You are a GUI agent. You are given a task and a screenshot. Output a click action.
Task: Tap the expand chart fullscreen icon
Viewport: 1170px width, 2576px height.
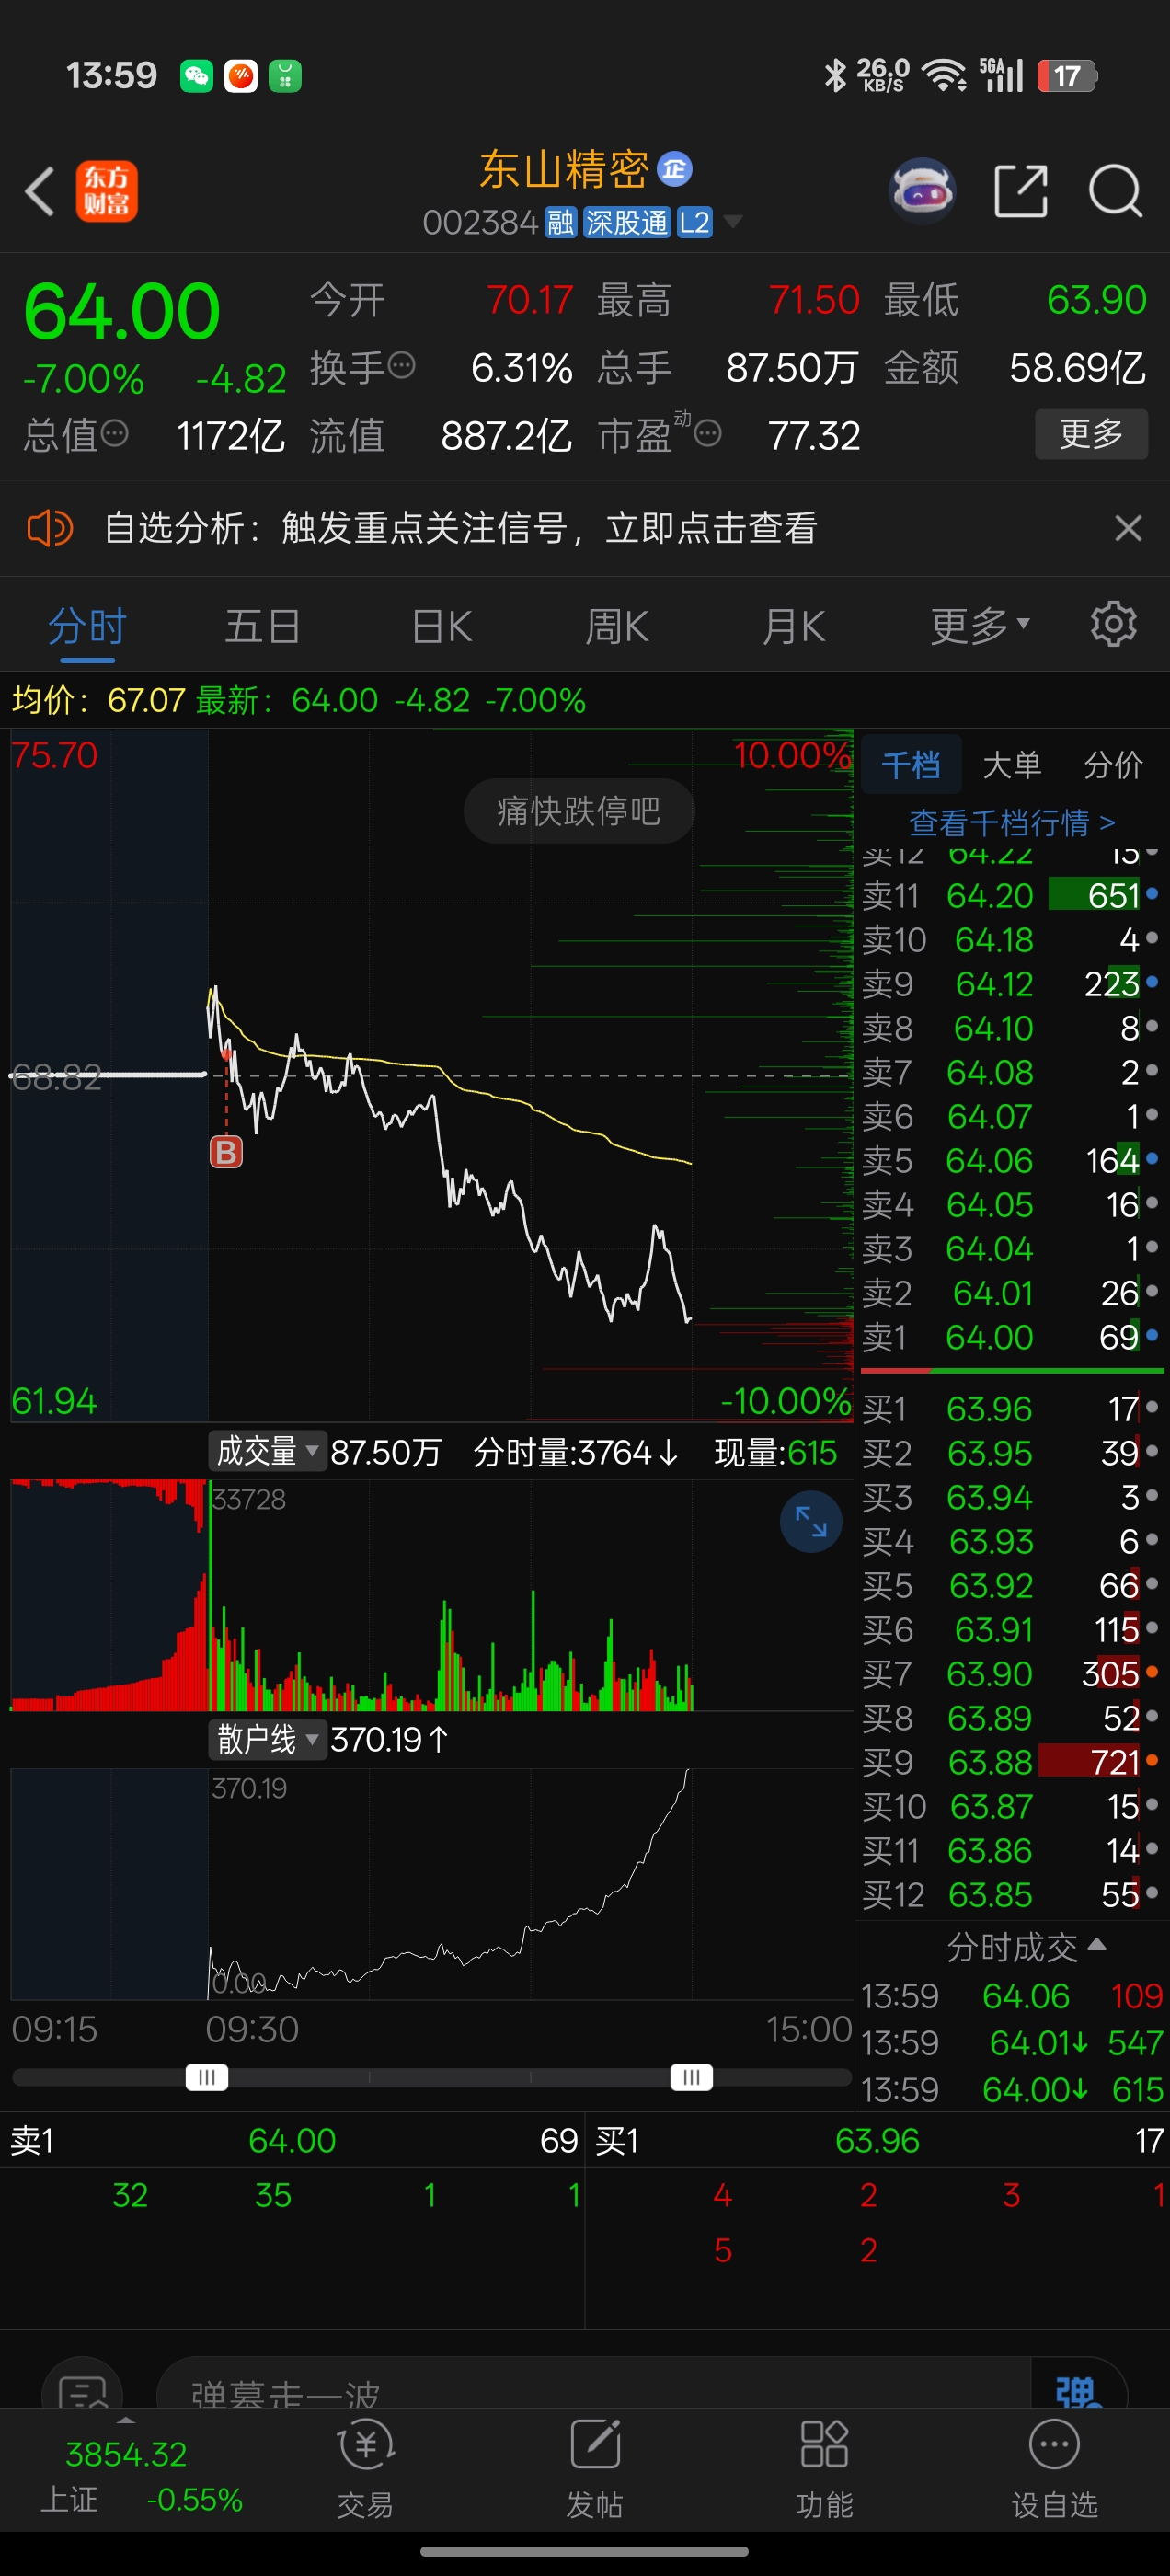coord(810,1522)
